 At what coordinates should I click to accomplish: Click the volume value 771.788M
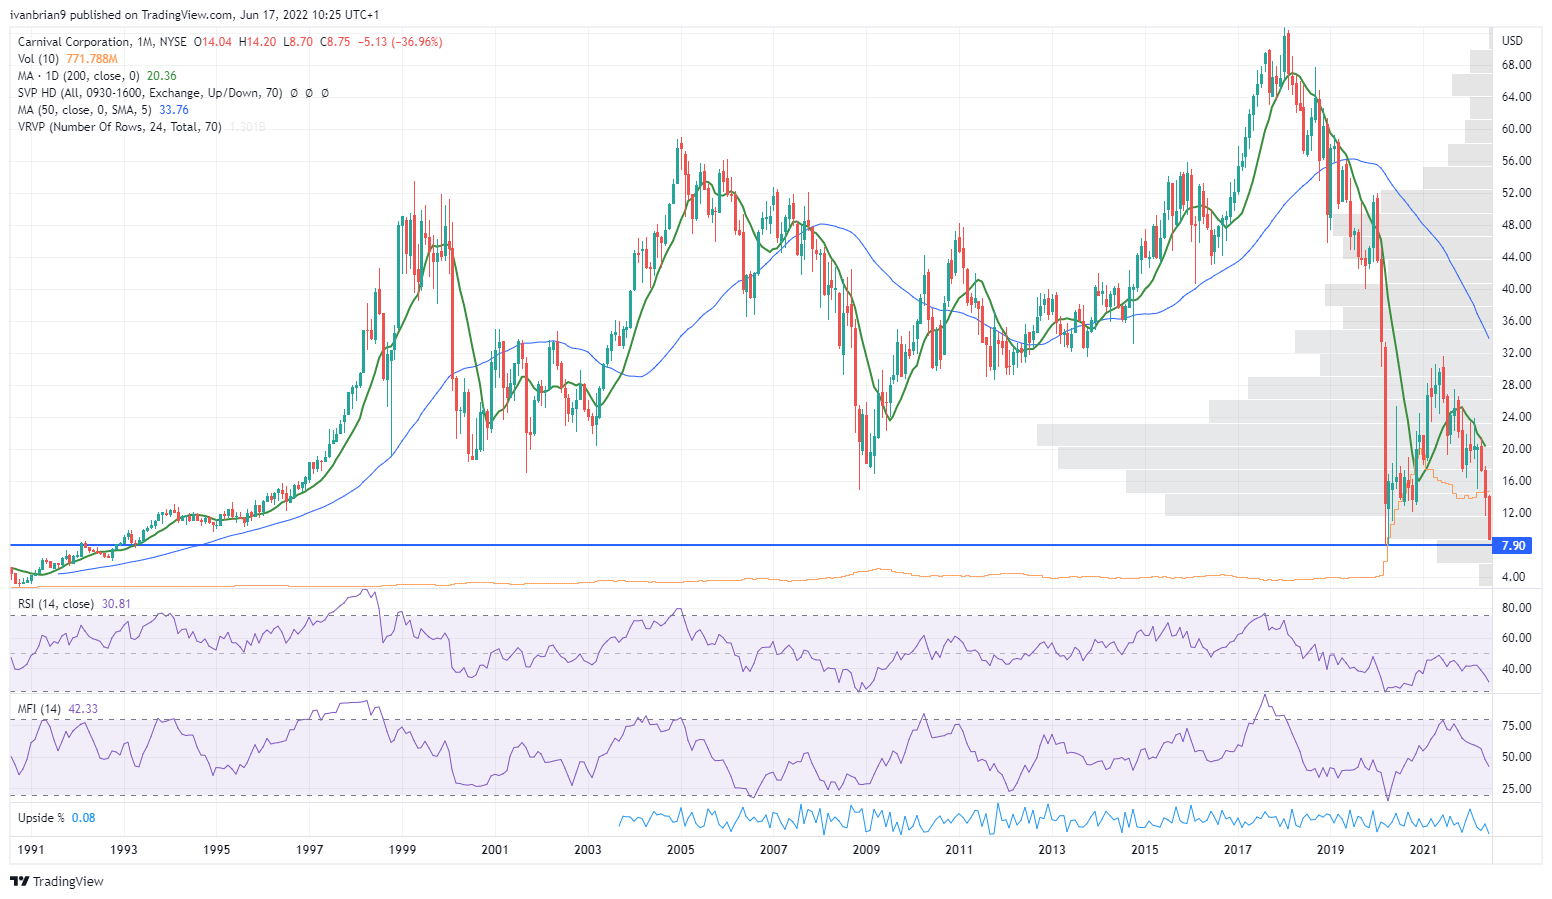tap(92, 59)
